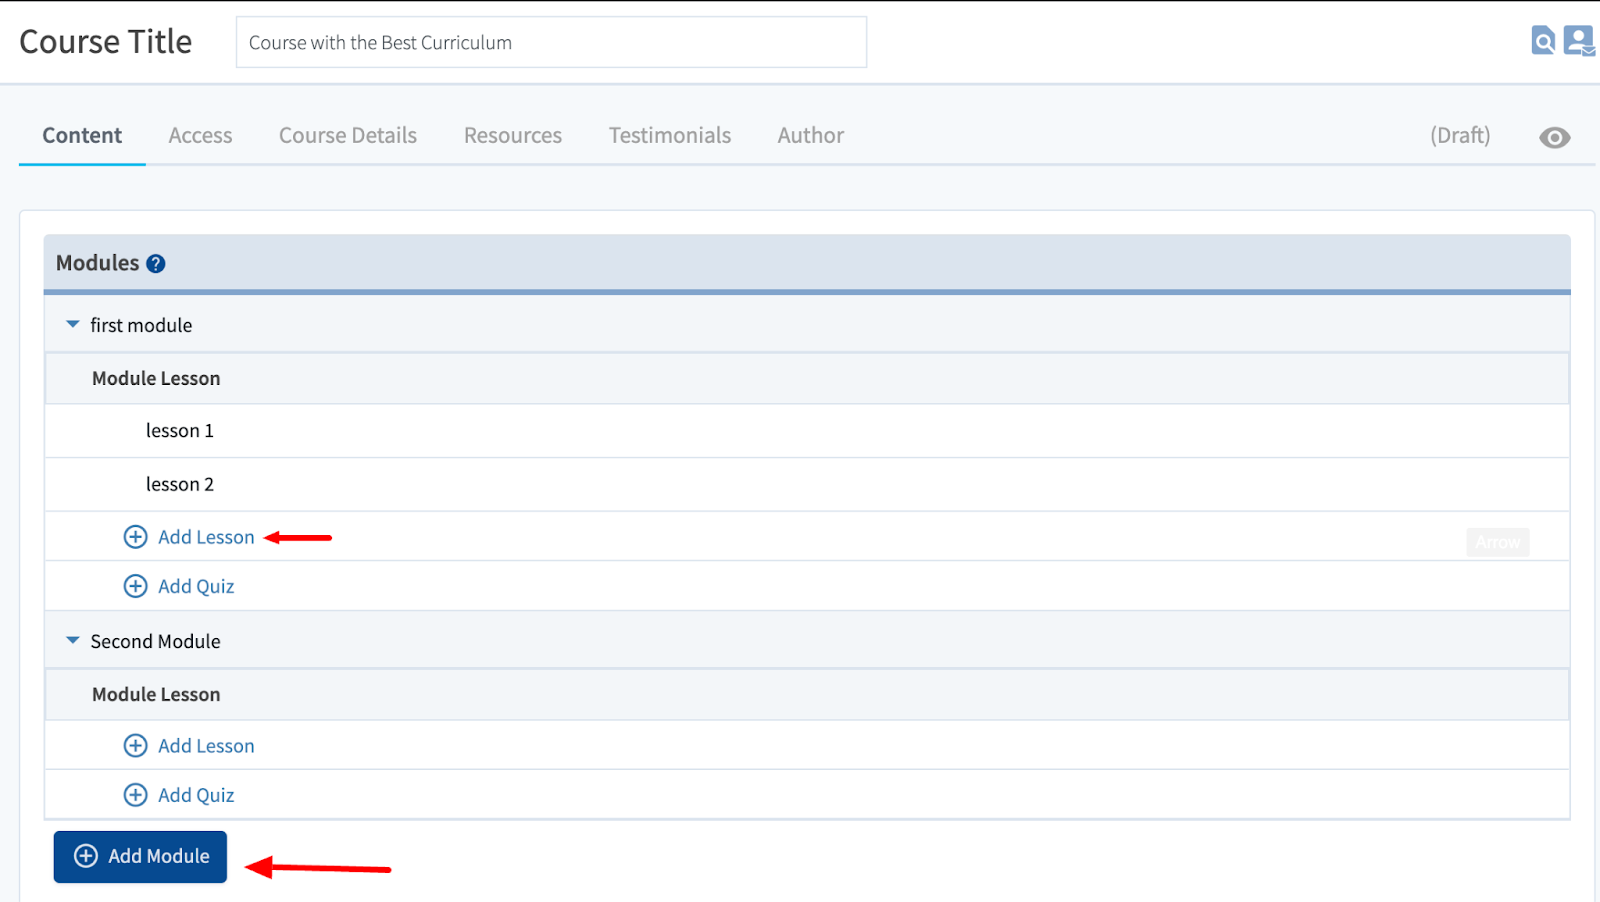
Task: Click the (Draft) status label
Action: (x=1460, y=136)
